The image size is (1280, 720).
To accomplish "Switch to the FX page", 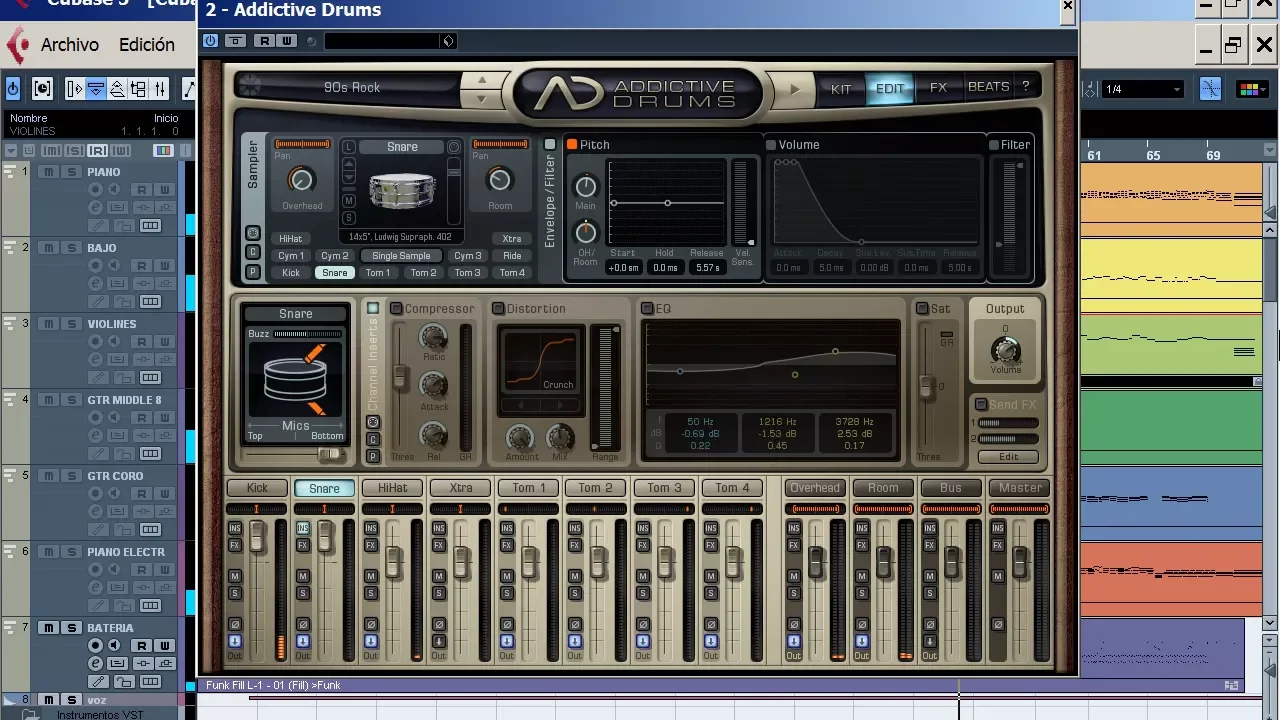I will [938, 88].
